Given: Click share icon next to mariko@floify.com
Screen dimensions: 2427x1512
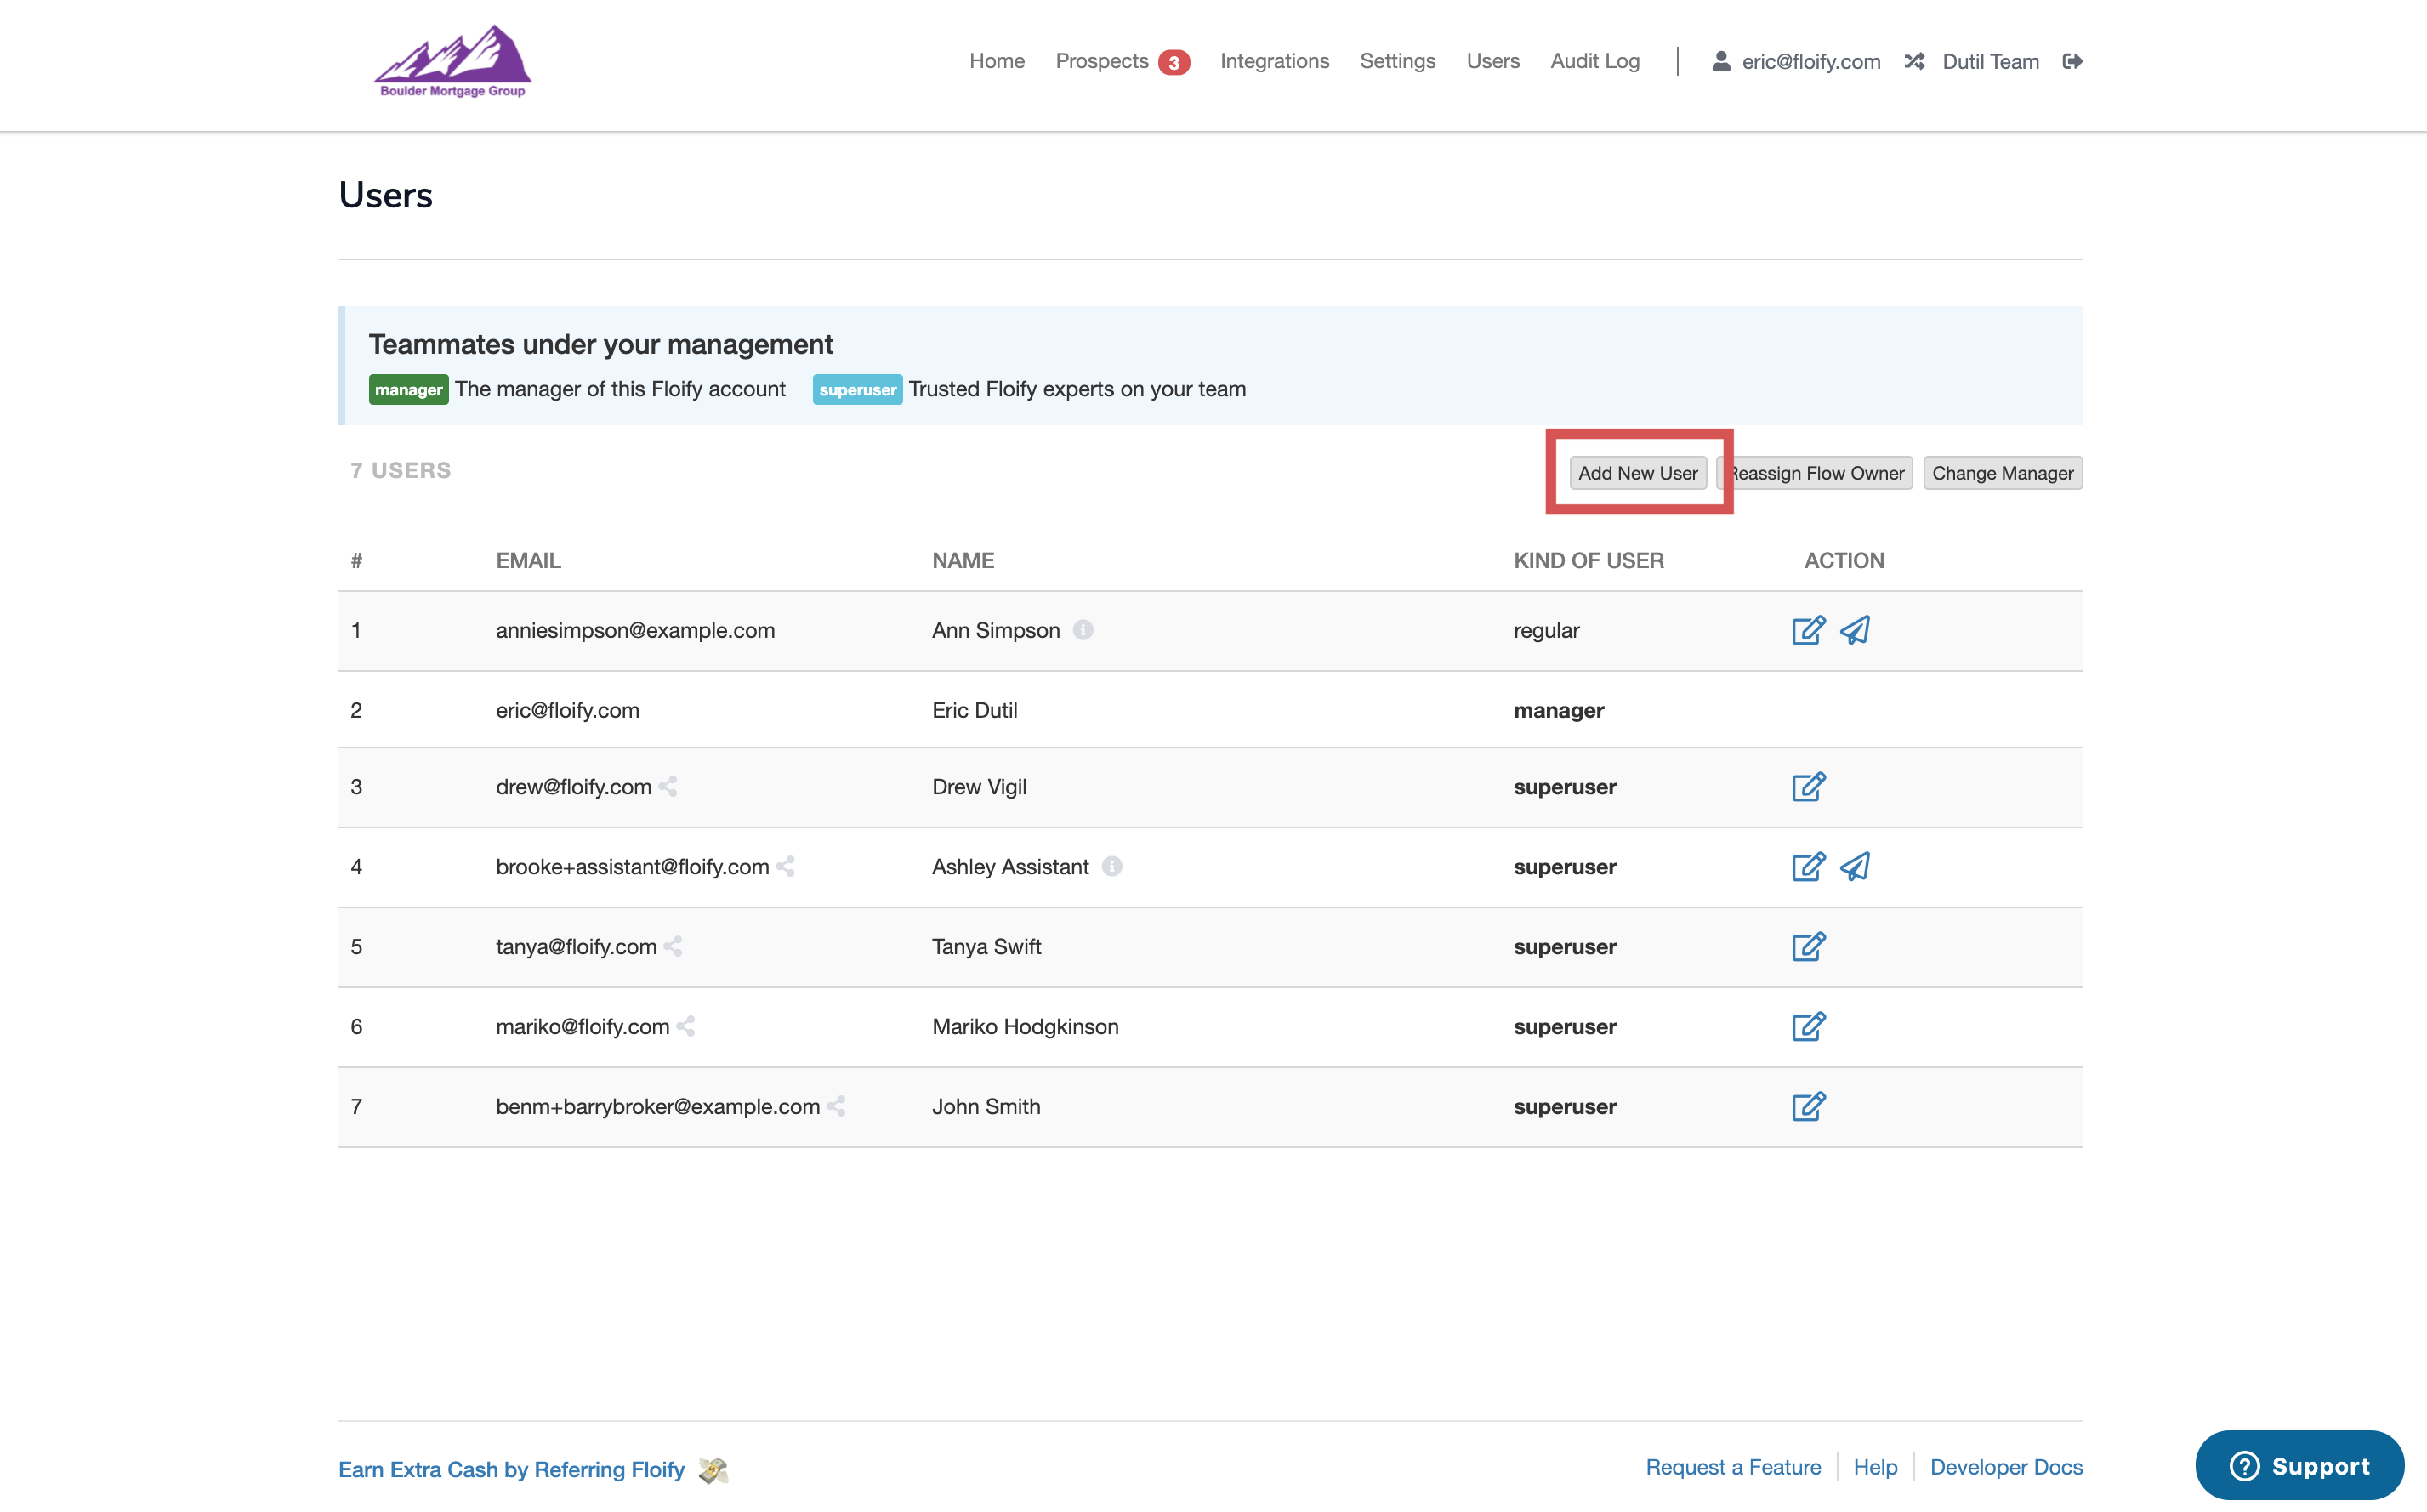Looking at the screenshot, I should click(686, 1026).
